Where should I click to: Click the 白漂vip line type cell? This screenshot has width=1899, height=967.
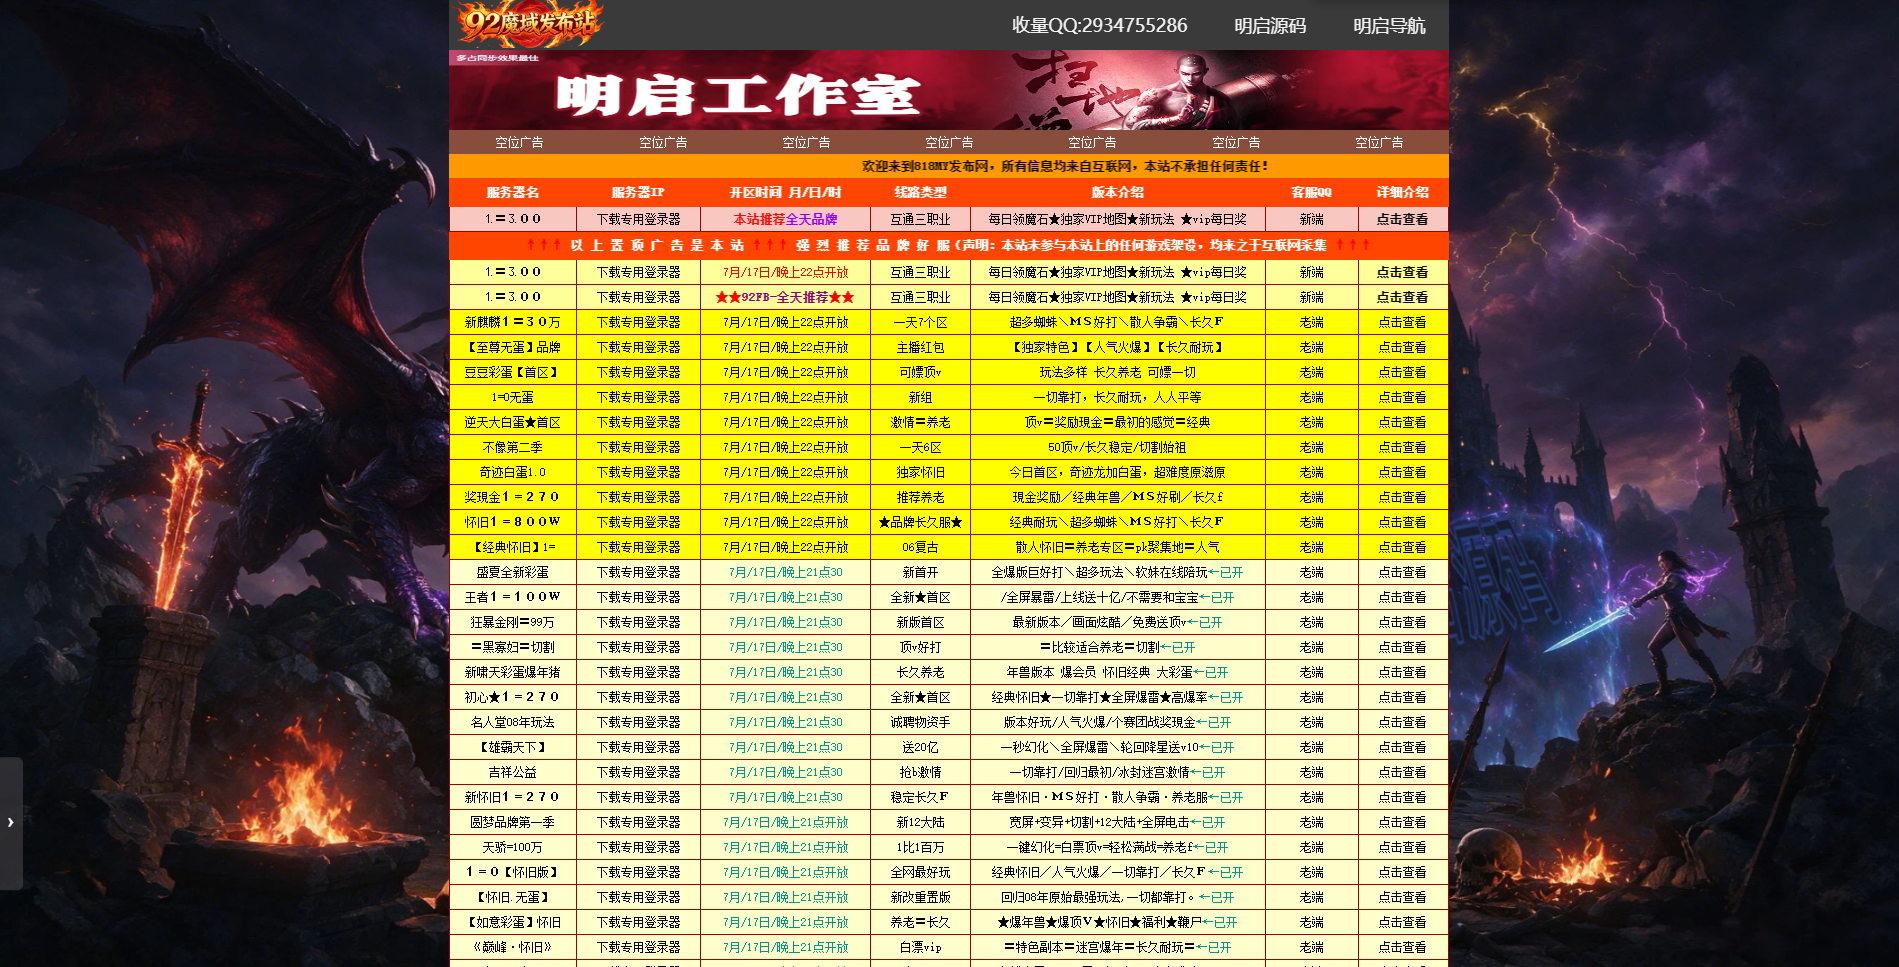tap(920, 947)
